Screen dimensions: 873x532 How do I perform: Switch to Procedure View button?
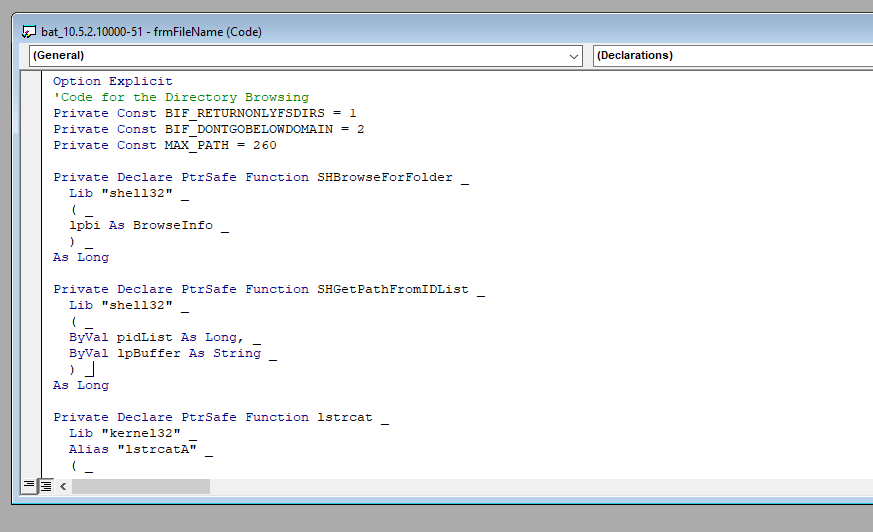coord(29,486)
